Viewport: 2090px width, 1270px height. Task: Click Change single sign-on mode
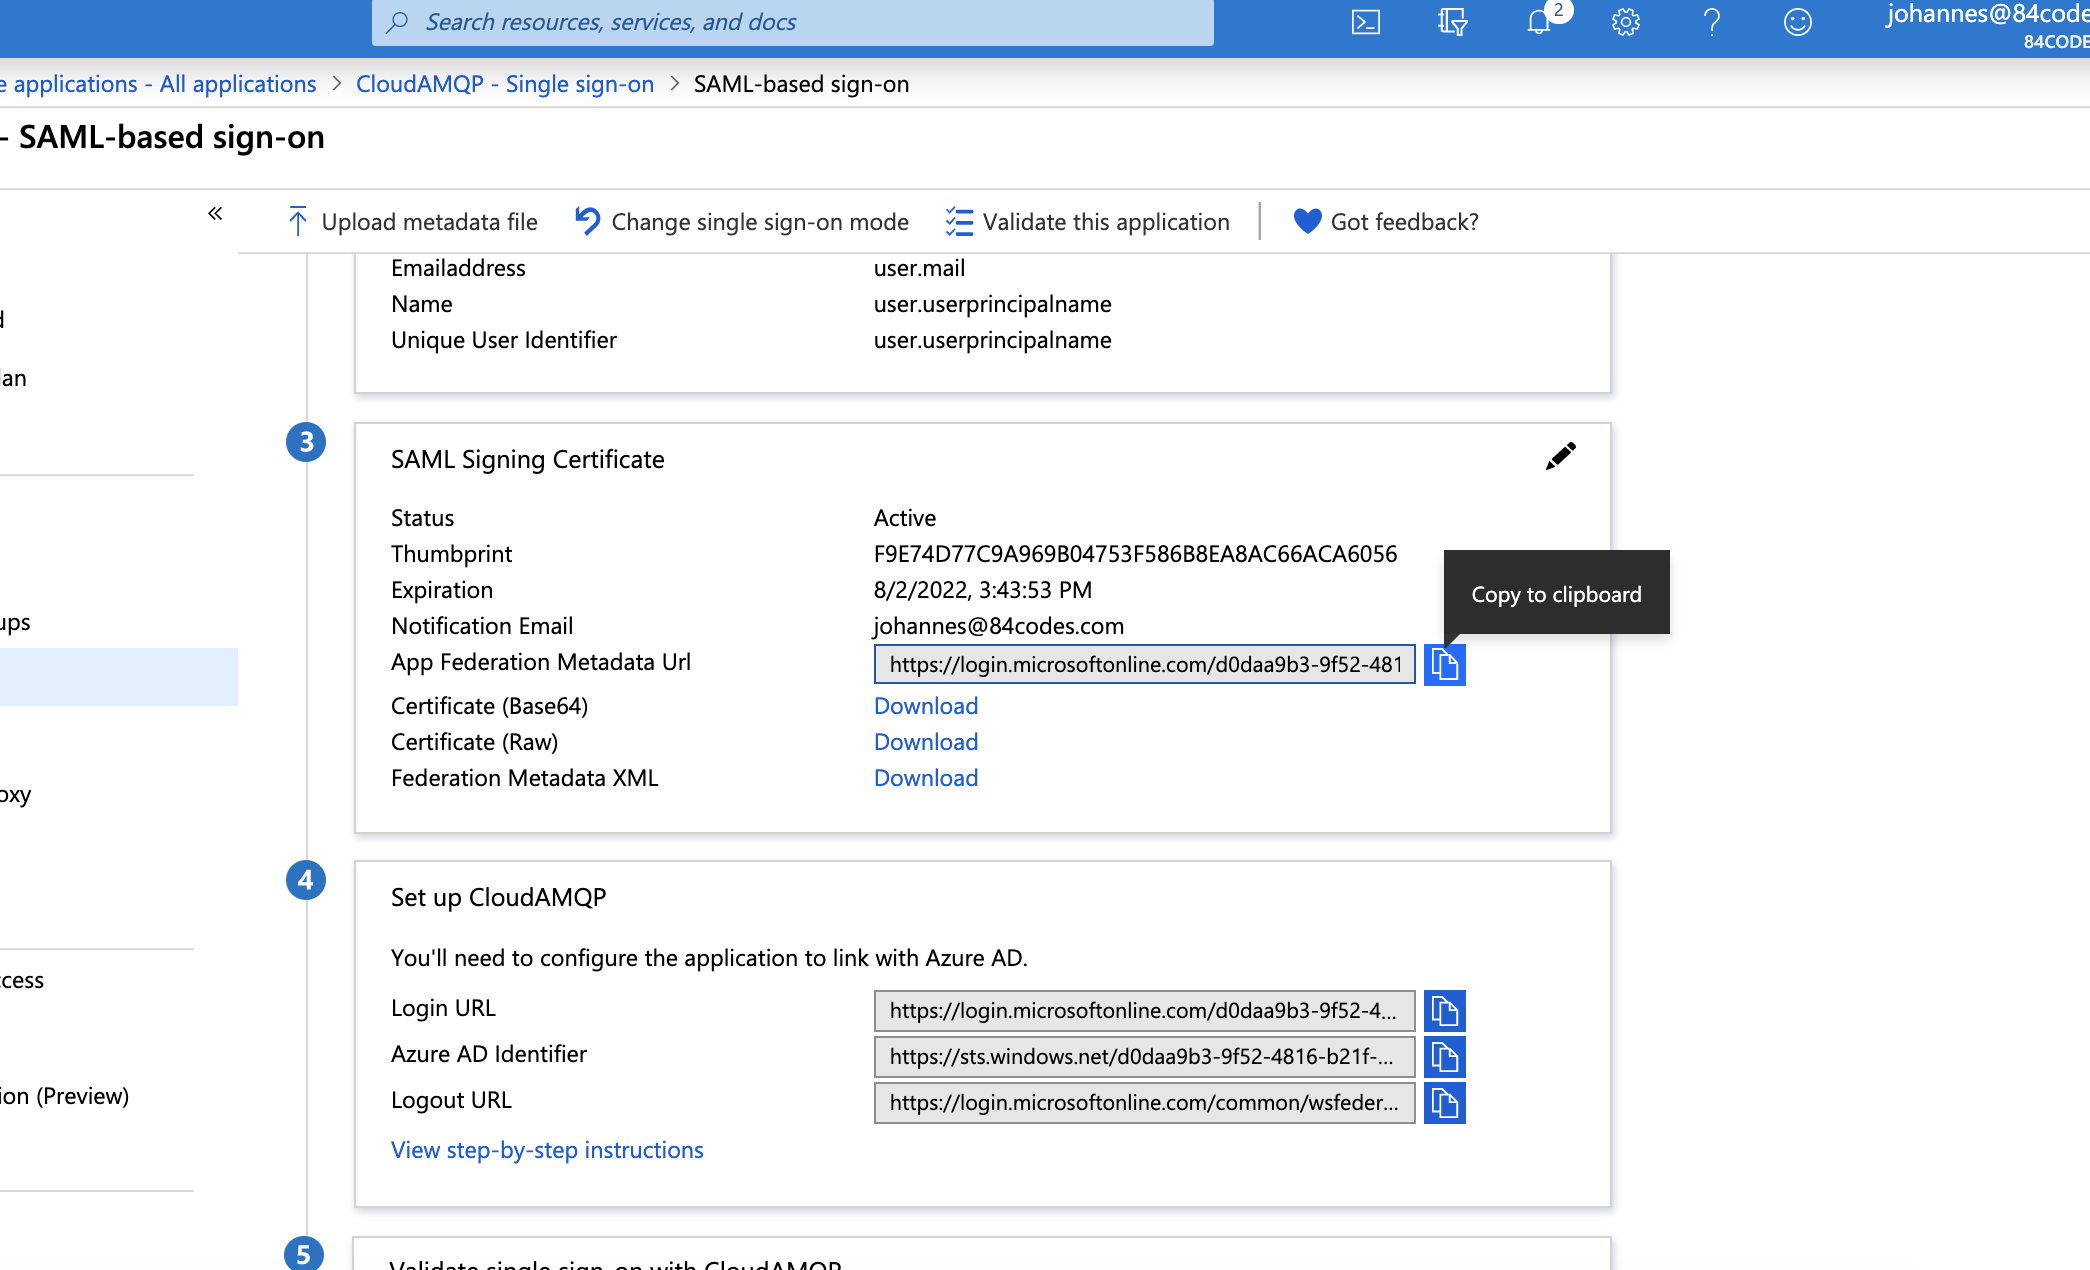coord(742,222)
